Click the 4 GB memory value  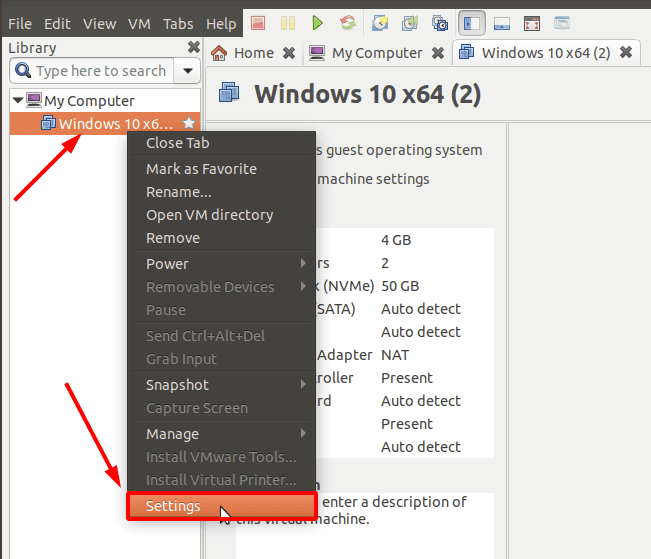pos(396,240)
